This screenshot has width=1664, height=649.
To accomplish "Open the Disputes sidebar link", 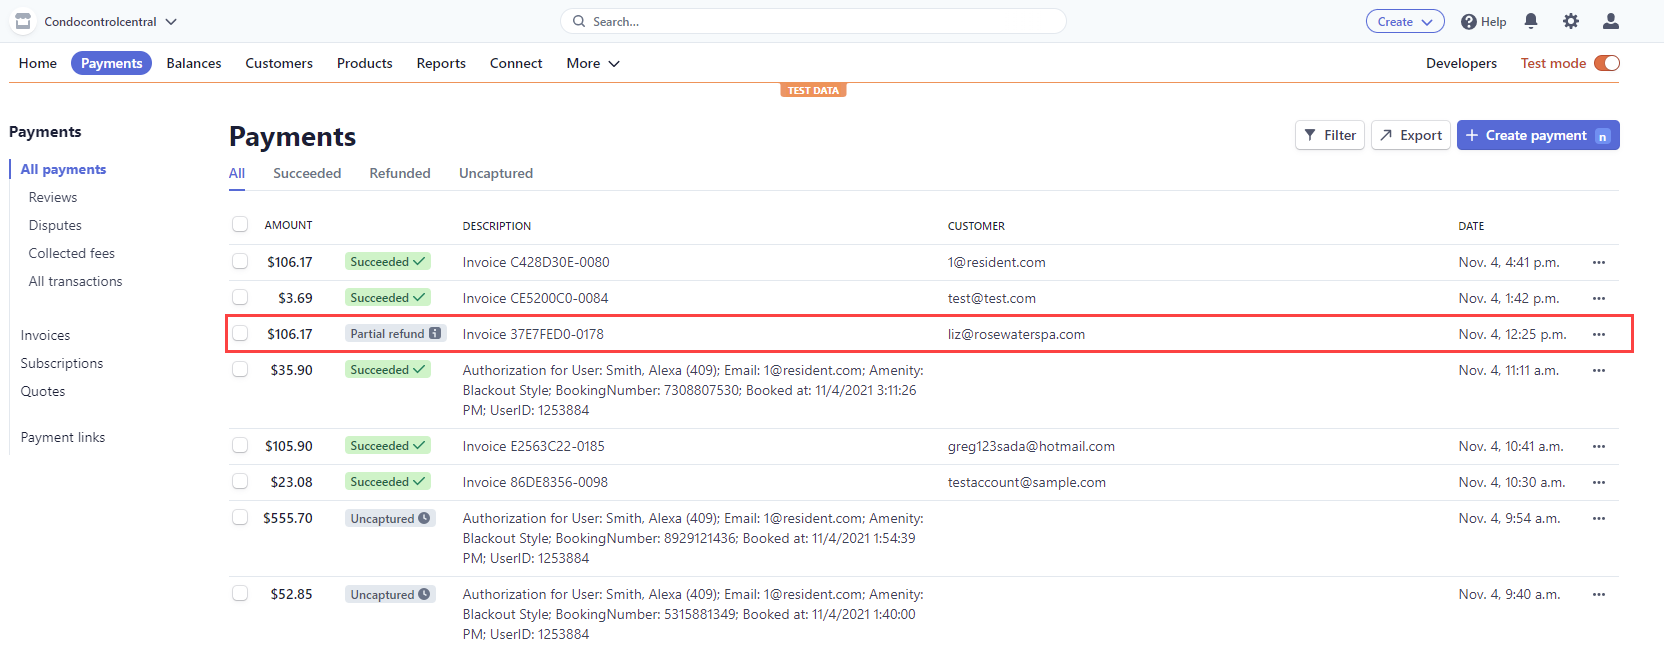I will 55,225.
